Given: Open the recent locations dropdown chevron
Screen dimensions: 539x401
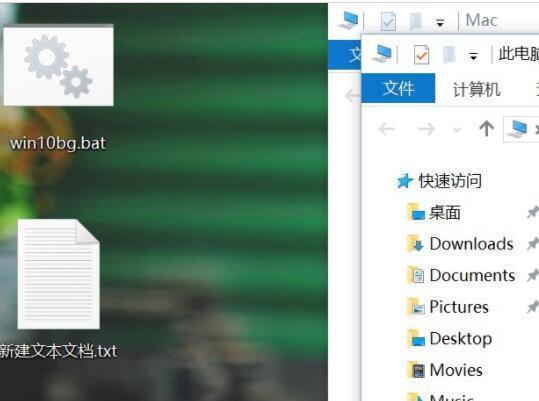Looking at the screenshot, I should point(456,130).
